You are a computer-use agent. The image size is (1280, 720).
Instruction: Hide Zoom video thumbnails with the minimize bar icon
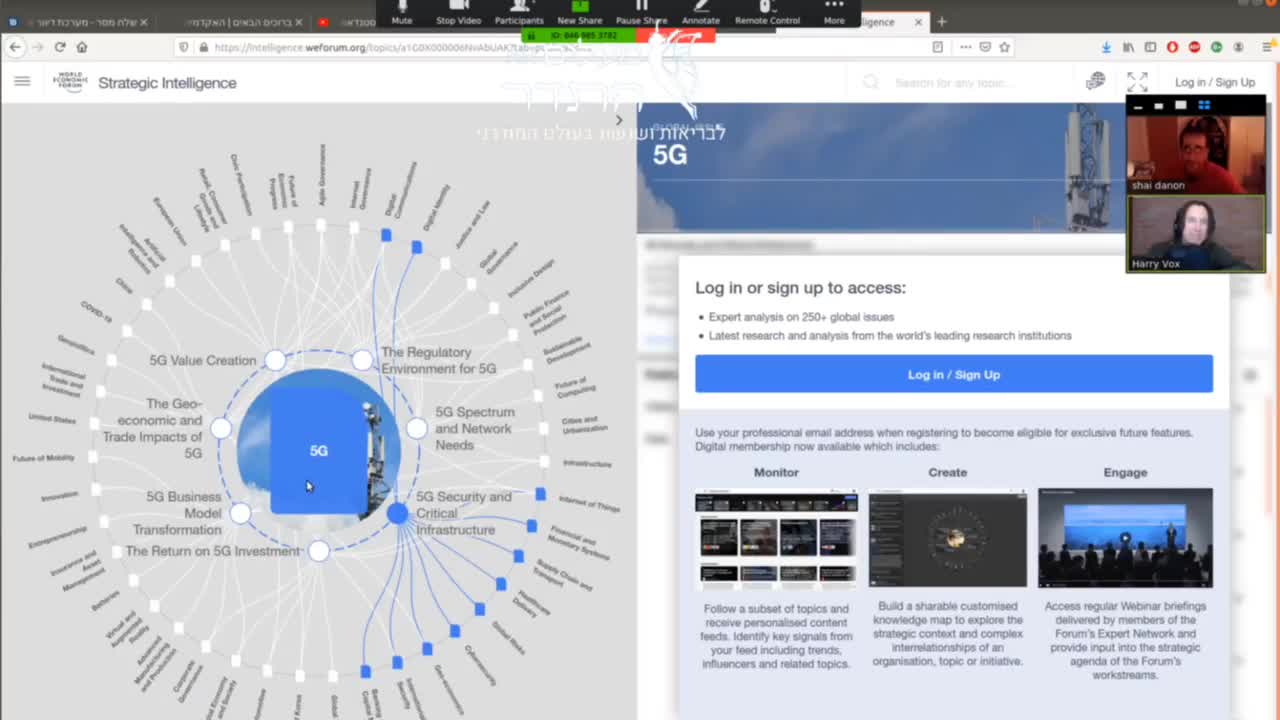(x=1138, y=106)
